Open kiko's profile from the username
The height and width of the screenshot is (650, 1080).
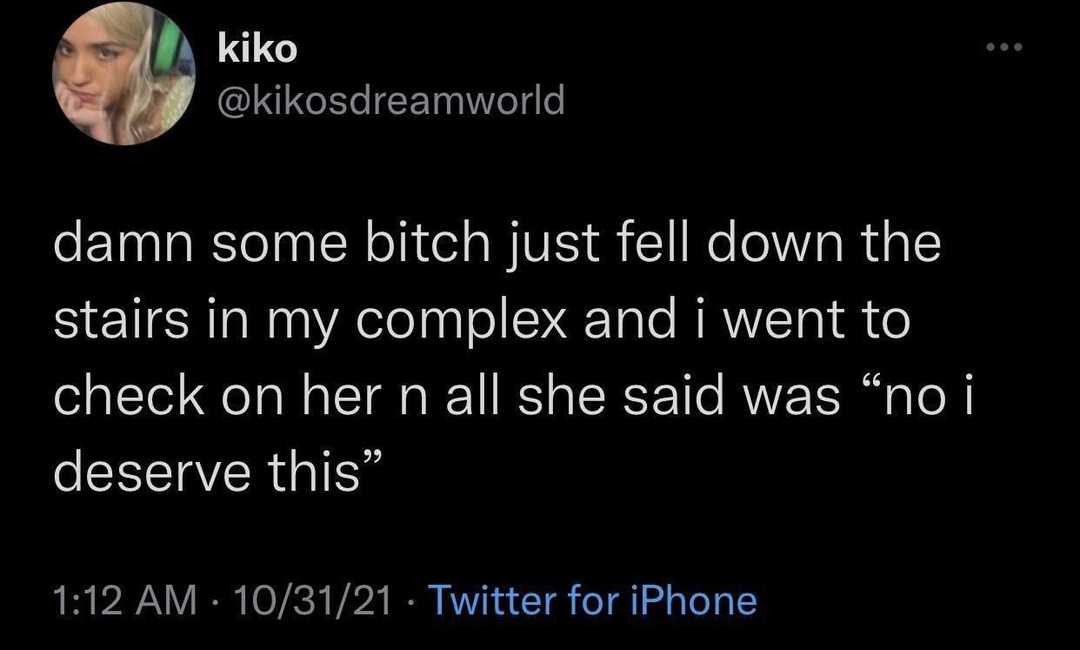click(391, 100)
